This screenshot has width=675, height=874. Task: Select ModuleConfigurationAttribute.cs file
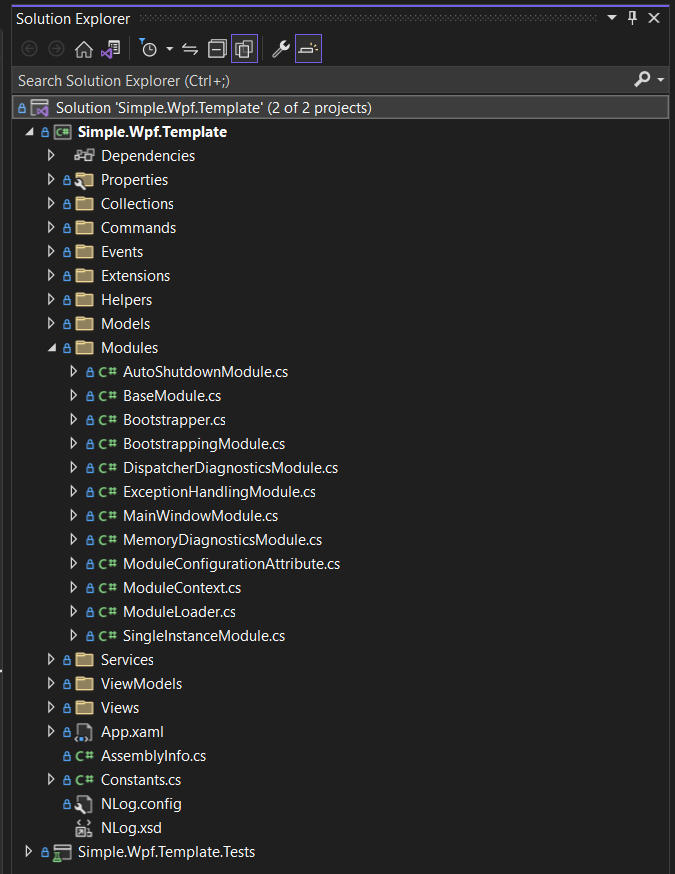tap(231, 564)
